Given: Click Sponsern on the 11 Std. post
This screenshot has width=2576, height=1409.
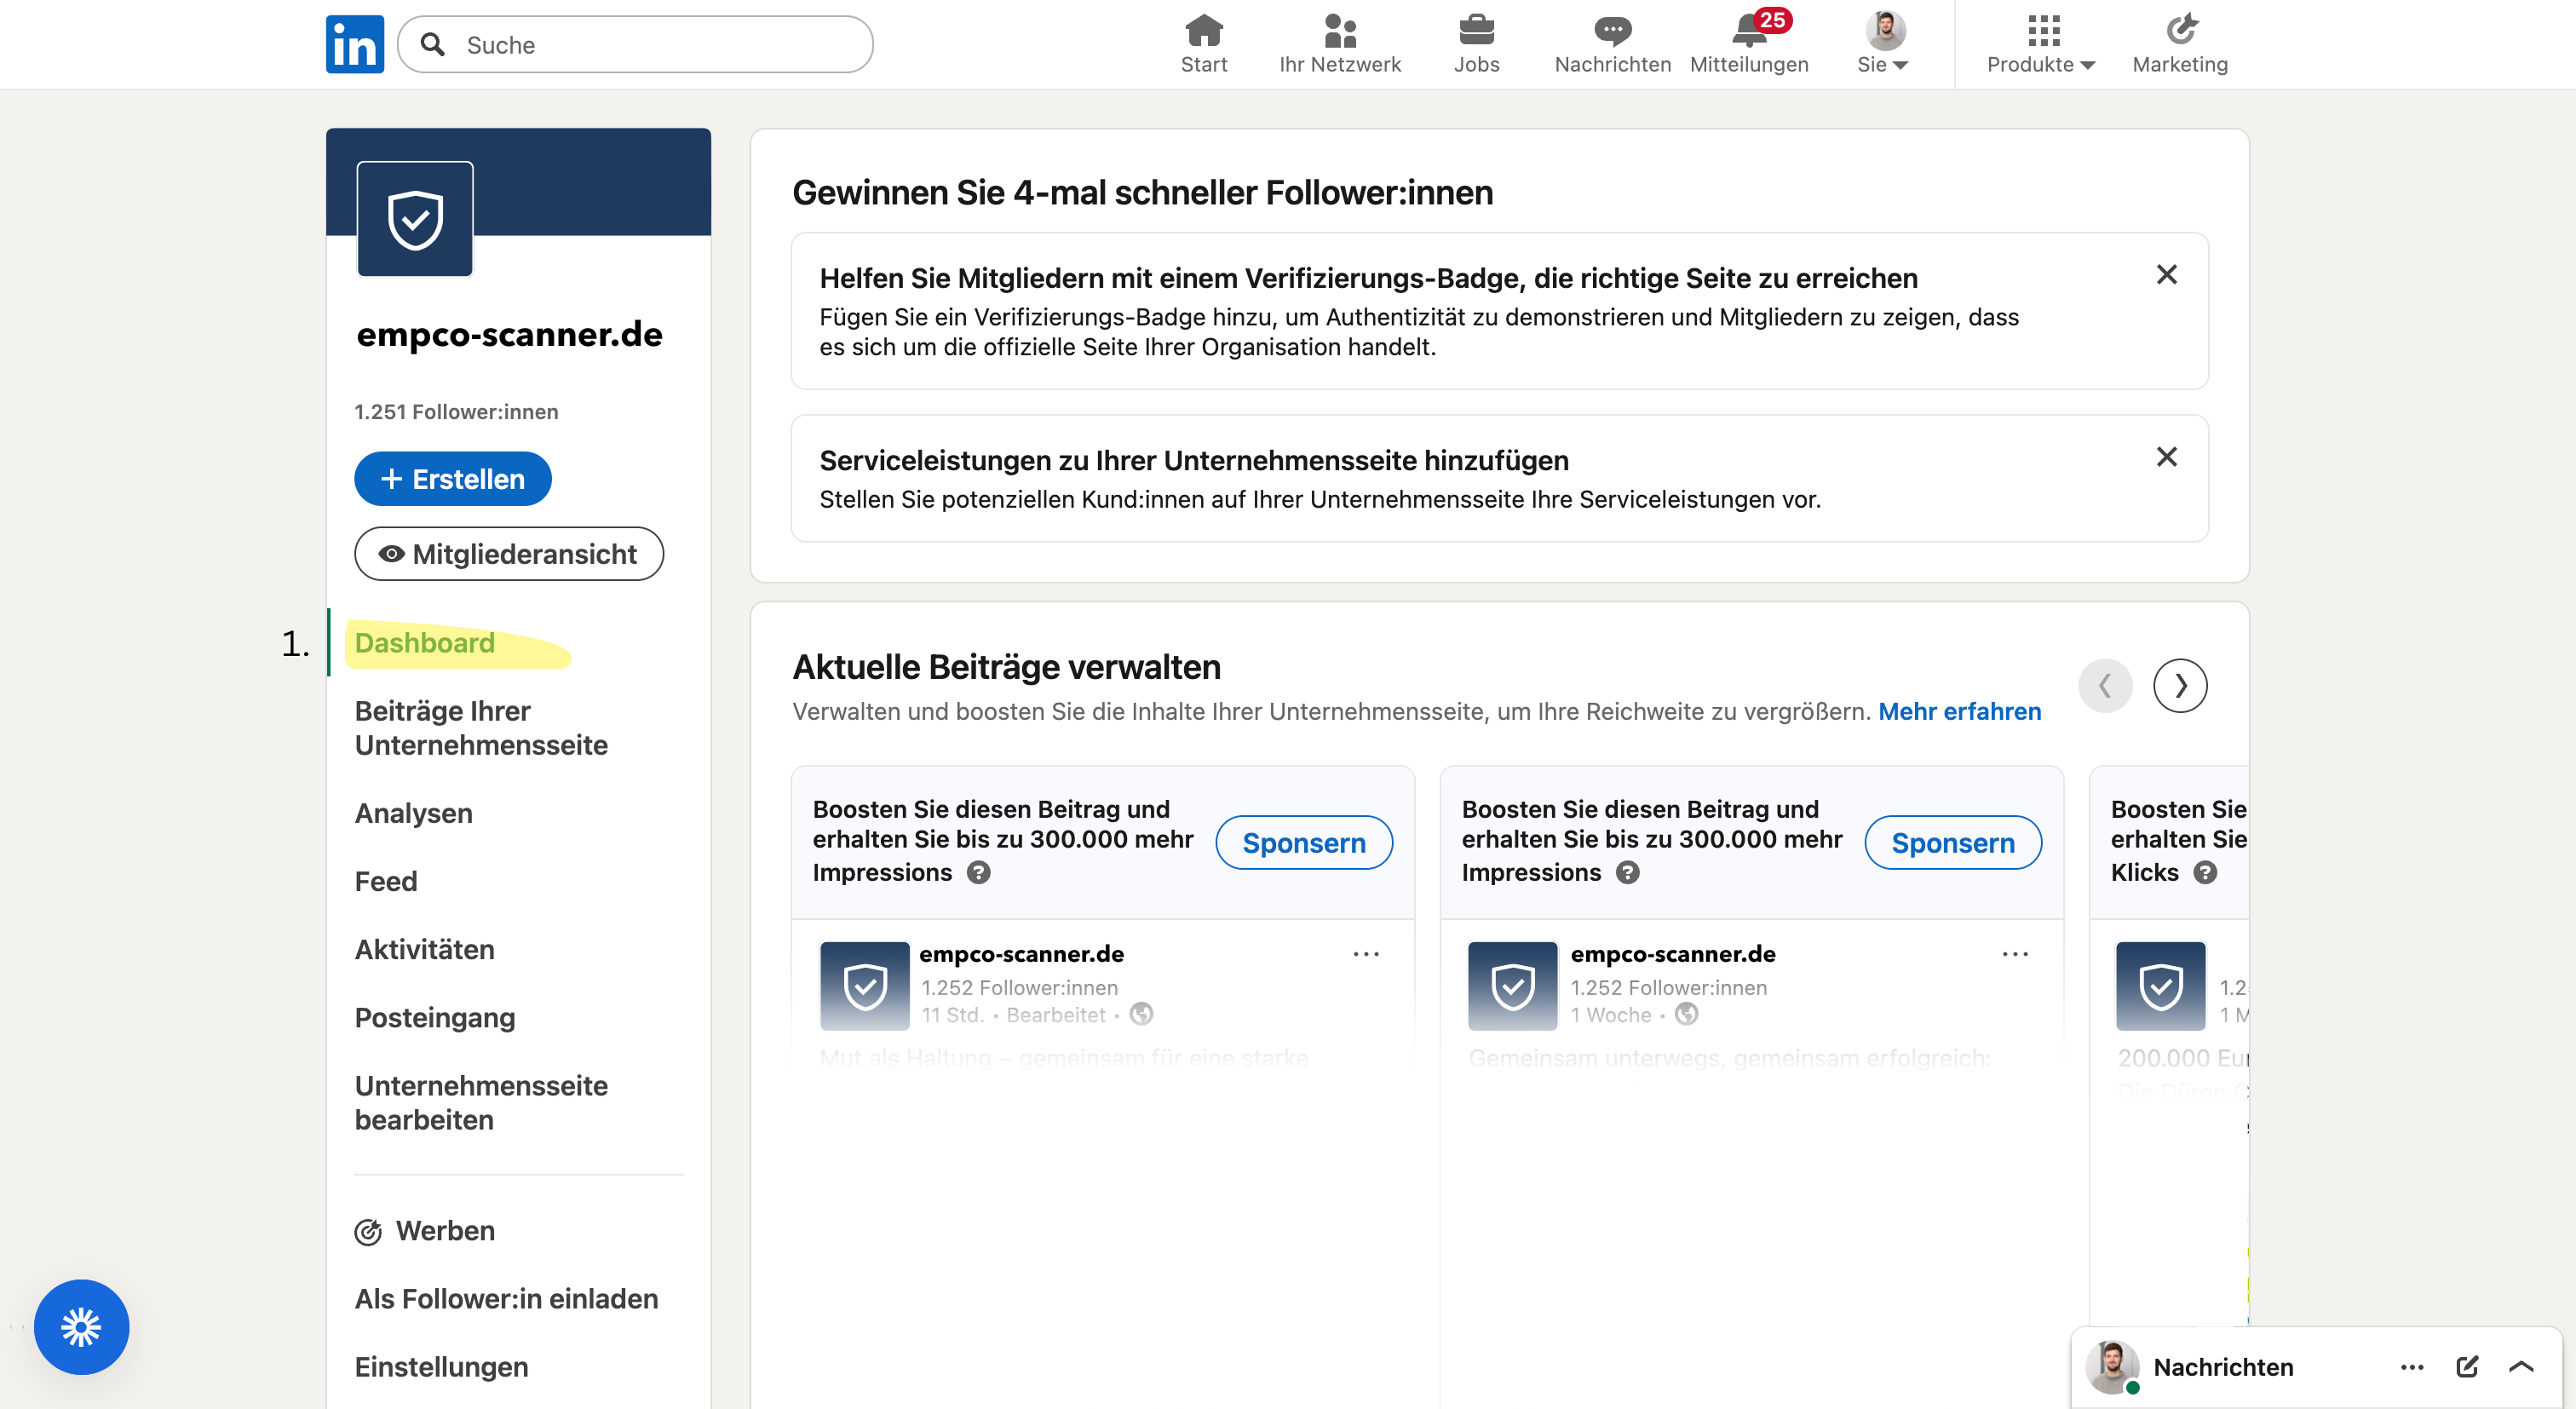Looking at the screenshot, I should click(1303, 842).
